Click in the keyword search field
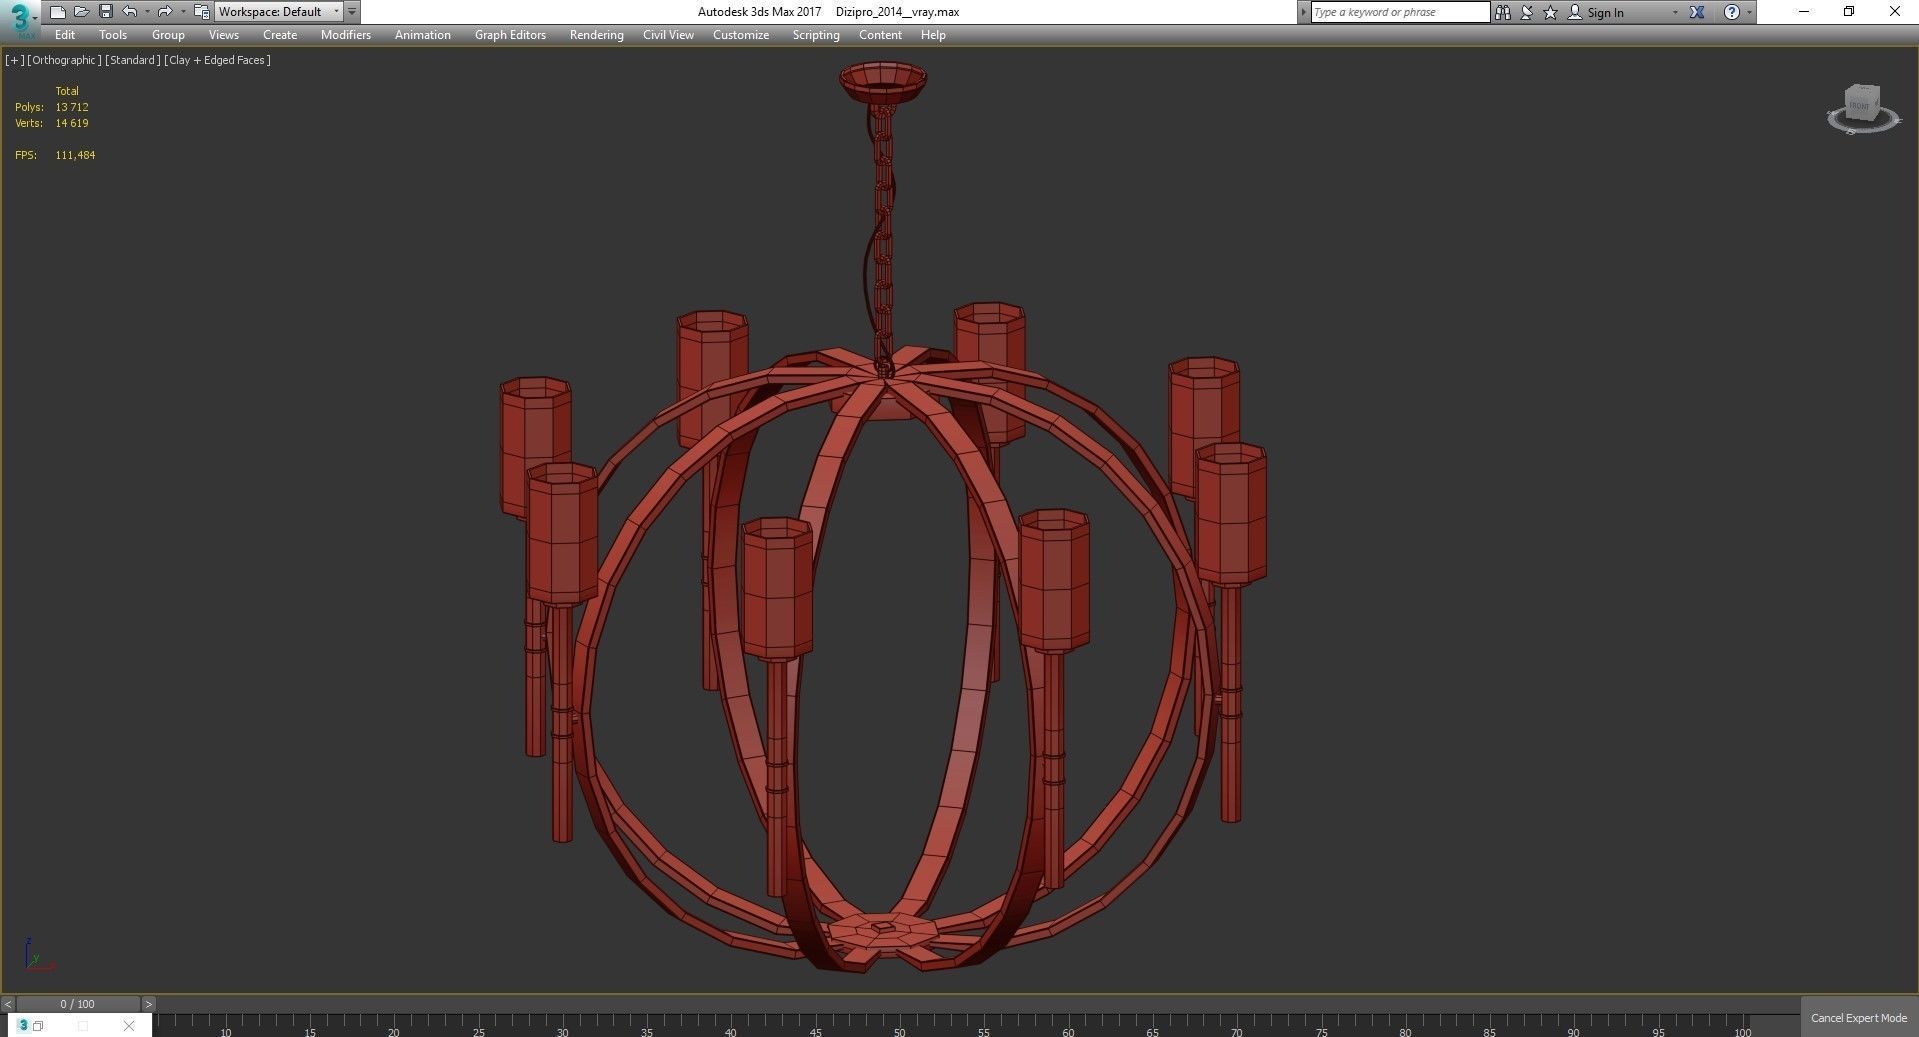Viewport: 1919px width, 1037px height. coord(1400,12)
